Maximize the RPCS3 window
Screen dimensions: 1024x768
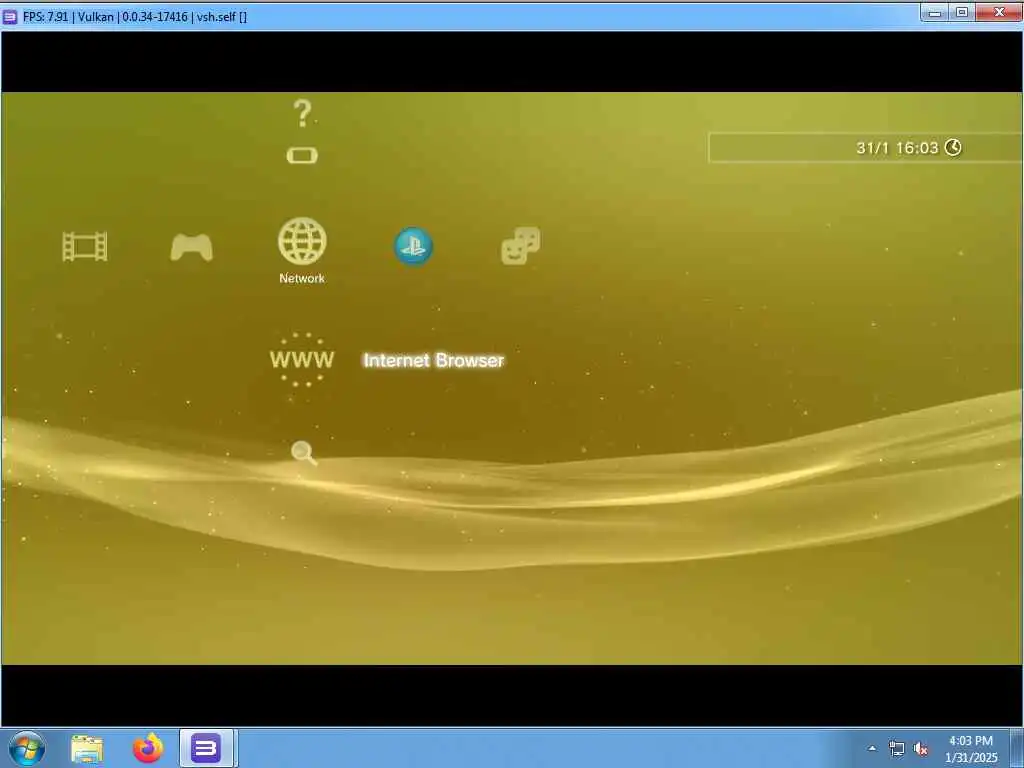click(962, 12)
